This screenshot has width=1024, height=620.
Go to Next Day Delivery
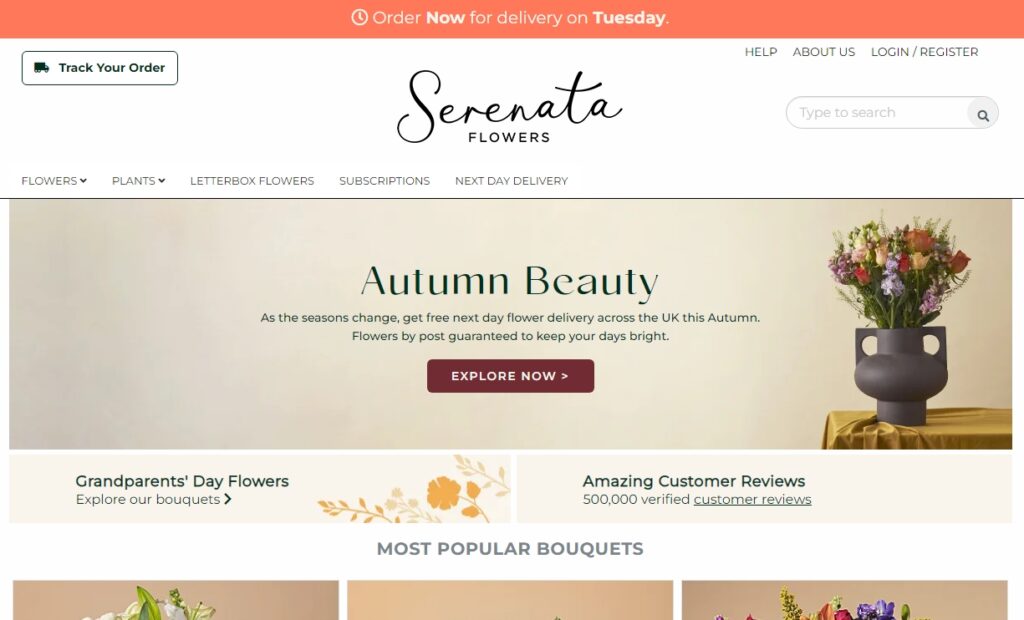pos(511,181)
